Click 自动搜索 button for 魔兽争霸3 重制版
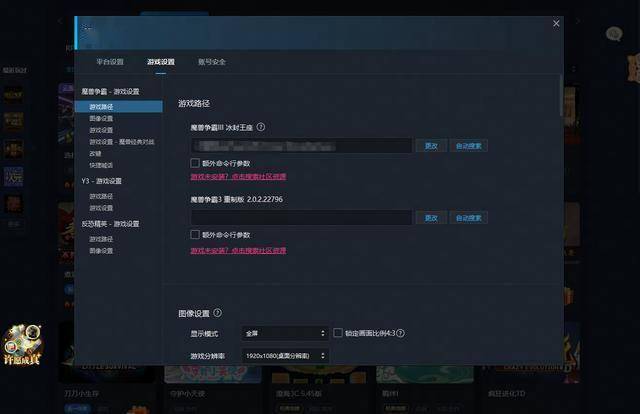This screenshot has height=414, width=640. point(469,218)
